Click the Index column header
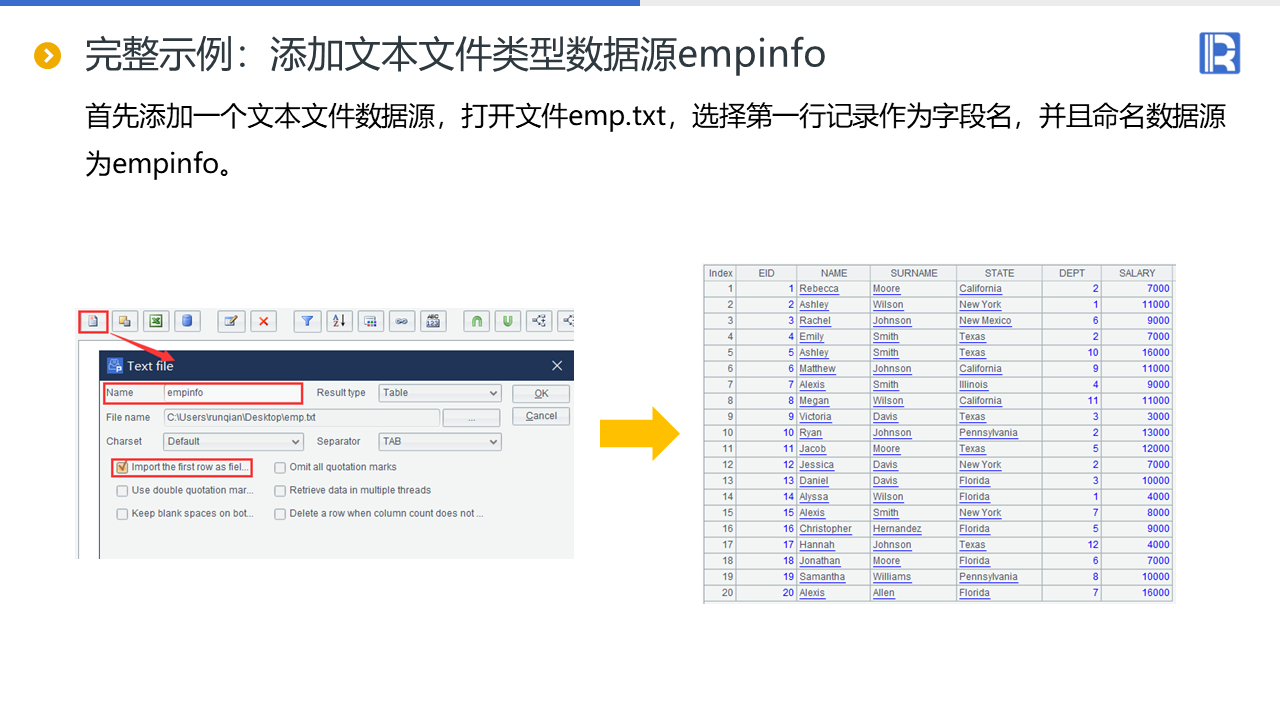Image resolution: width=1280 pixels, height=720 pixels. tap(721, 273)
